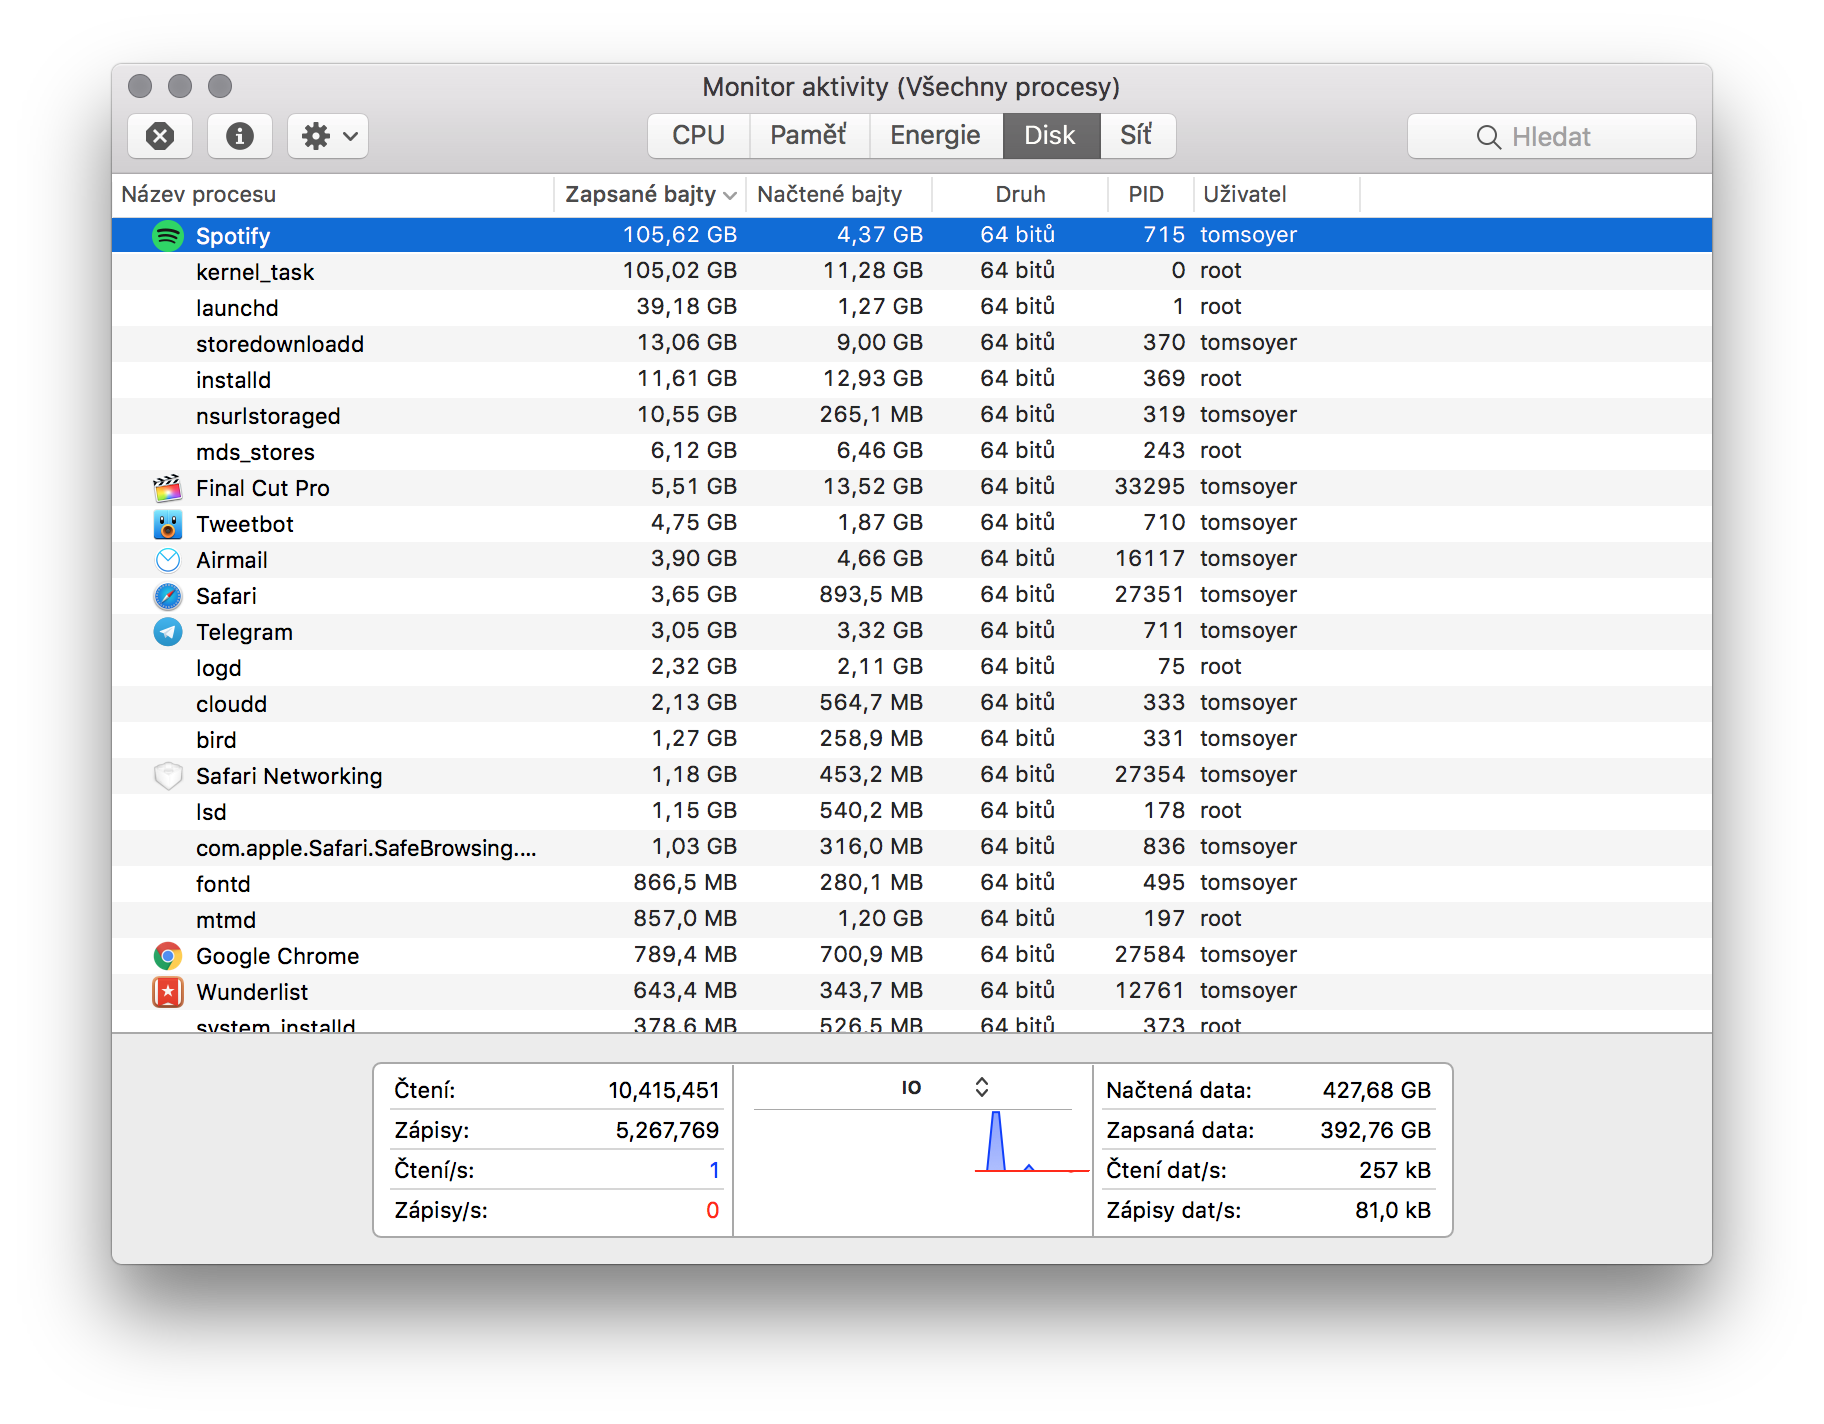Viewport: 1824px width, 1424px height.
Task: Click the Načtená data 427,68 GB value
Action: click(1377, 1090)
